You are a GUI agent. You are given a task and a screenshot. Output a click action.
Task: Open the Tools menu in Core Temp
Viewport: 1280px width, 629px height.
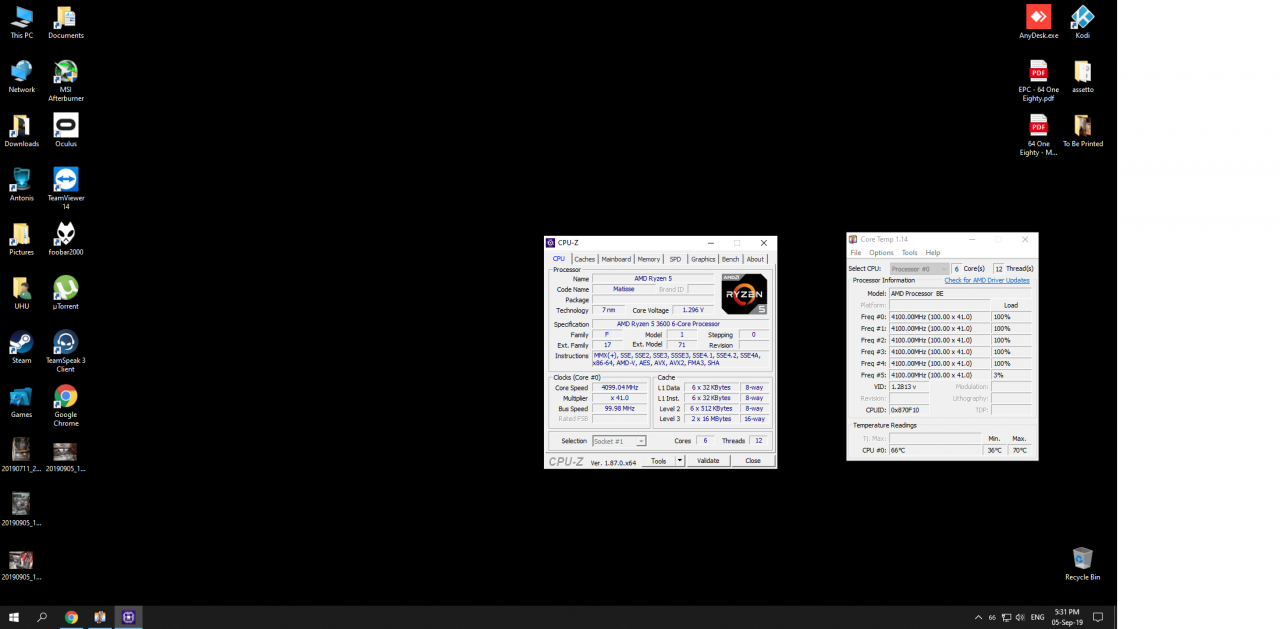click(909, 253)
